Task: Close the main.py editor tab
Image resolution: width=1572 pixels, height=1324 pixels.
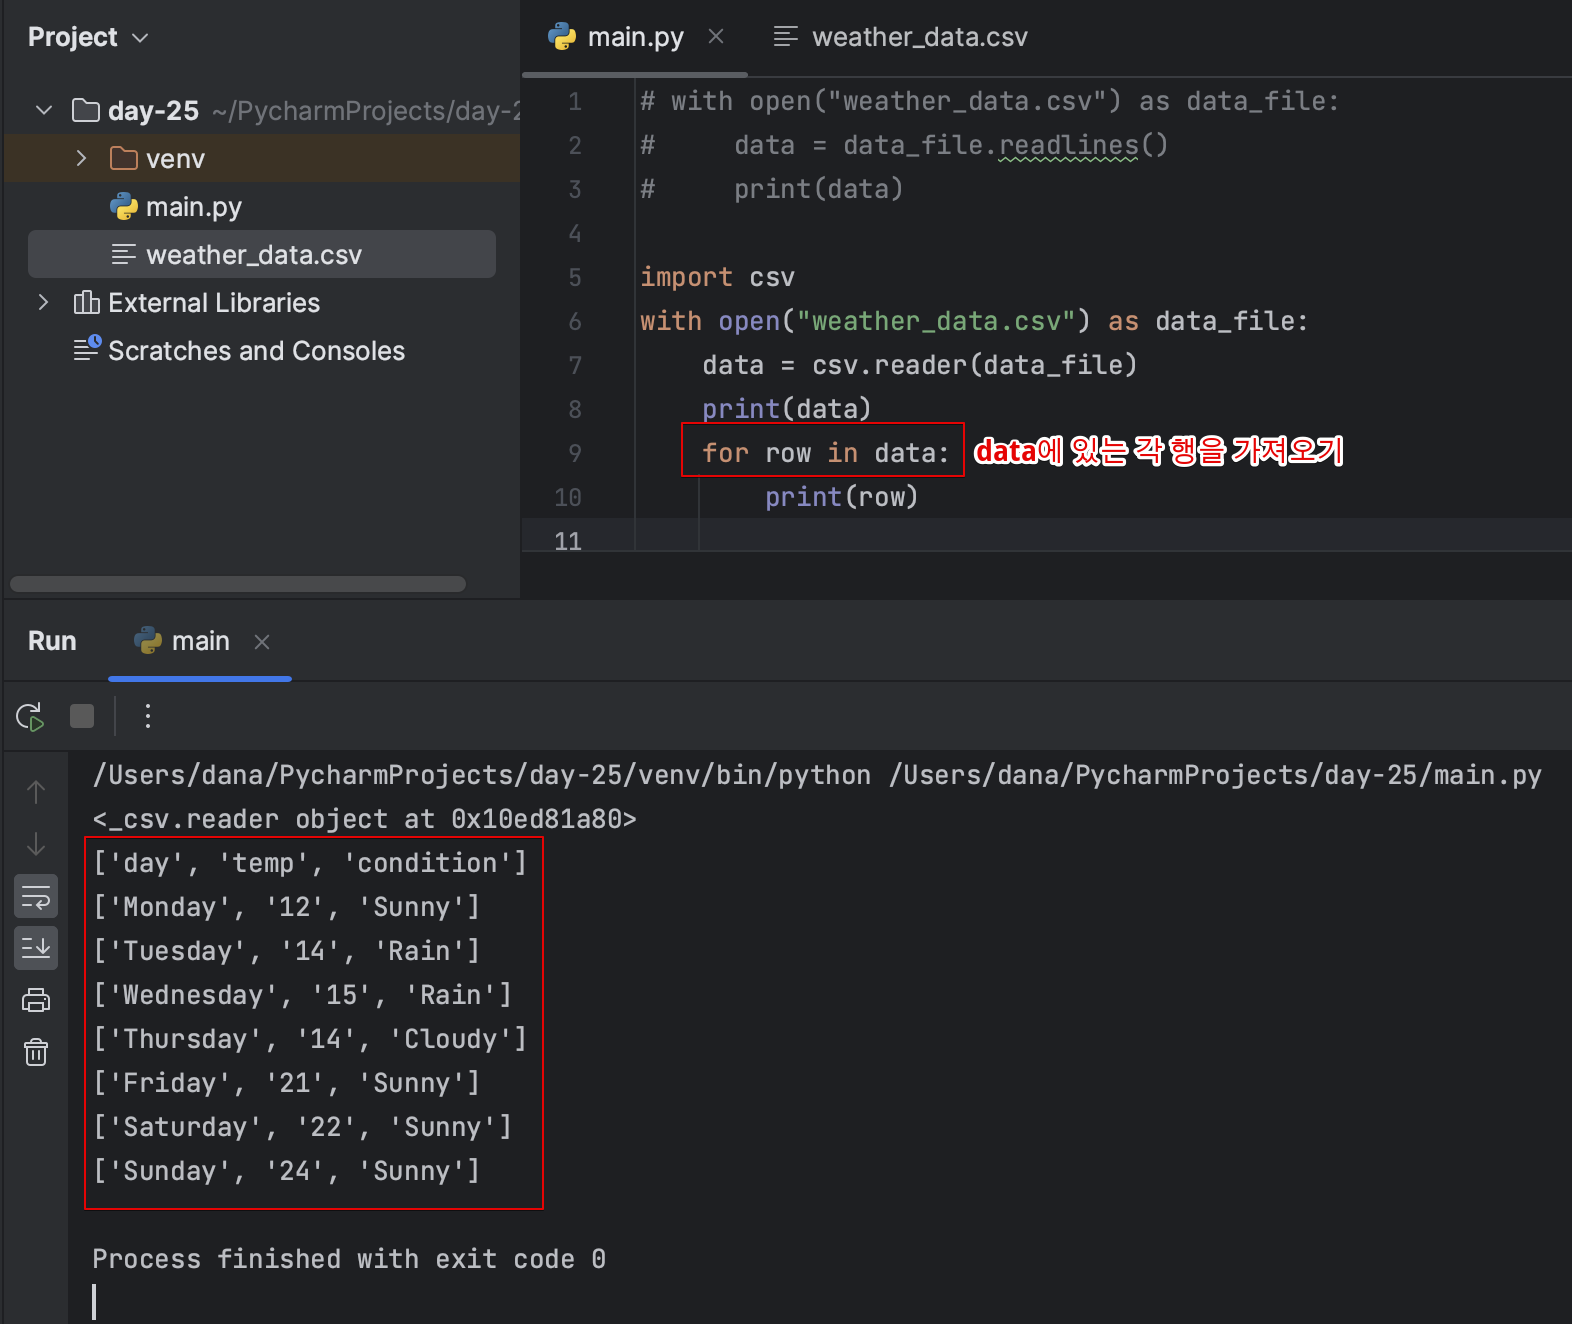Action: click(x=716, y=37)
